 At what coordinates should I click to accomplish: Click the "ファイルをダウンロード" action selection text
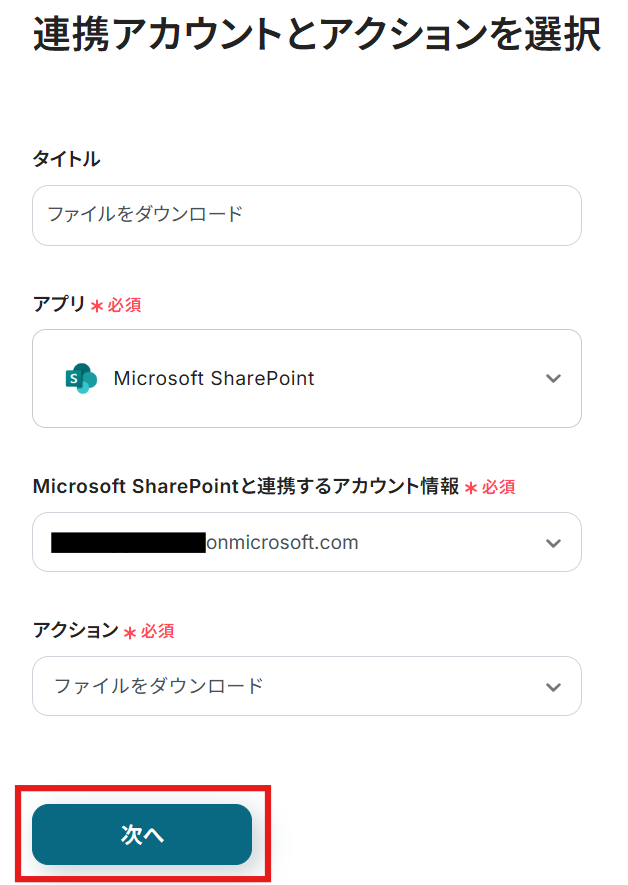click(158, 686)
